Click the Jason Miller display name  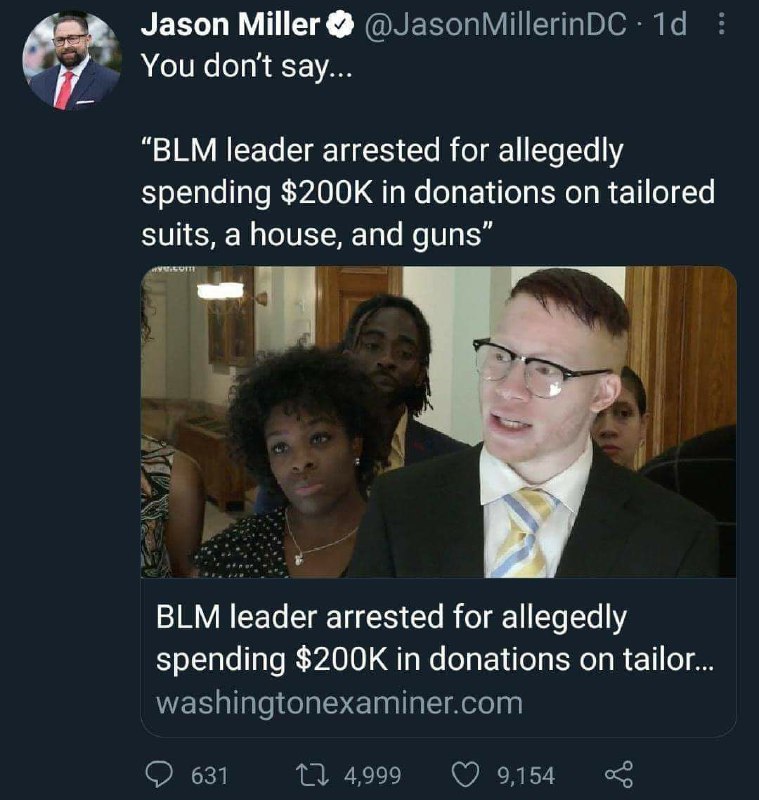(230, 24)
